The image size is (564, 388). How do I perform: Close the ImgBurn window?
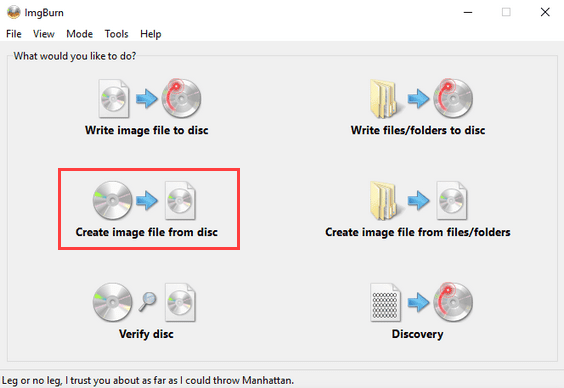(545, 12)
